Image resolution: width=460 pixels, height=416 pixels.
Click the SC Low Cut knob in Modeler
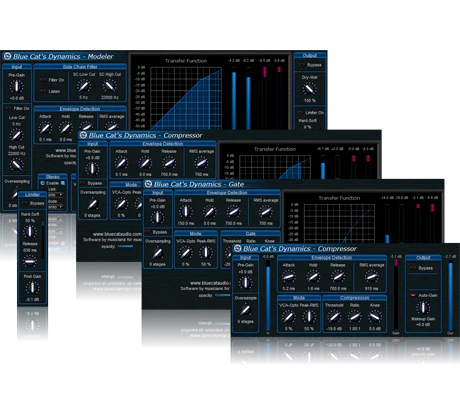click(84, 86)
